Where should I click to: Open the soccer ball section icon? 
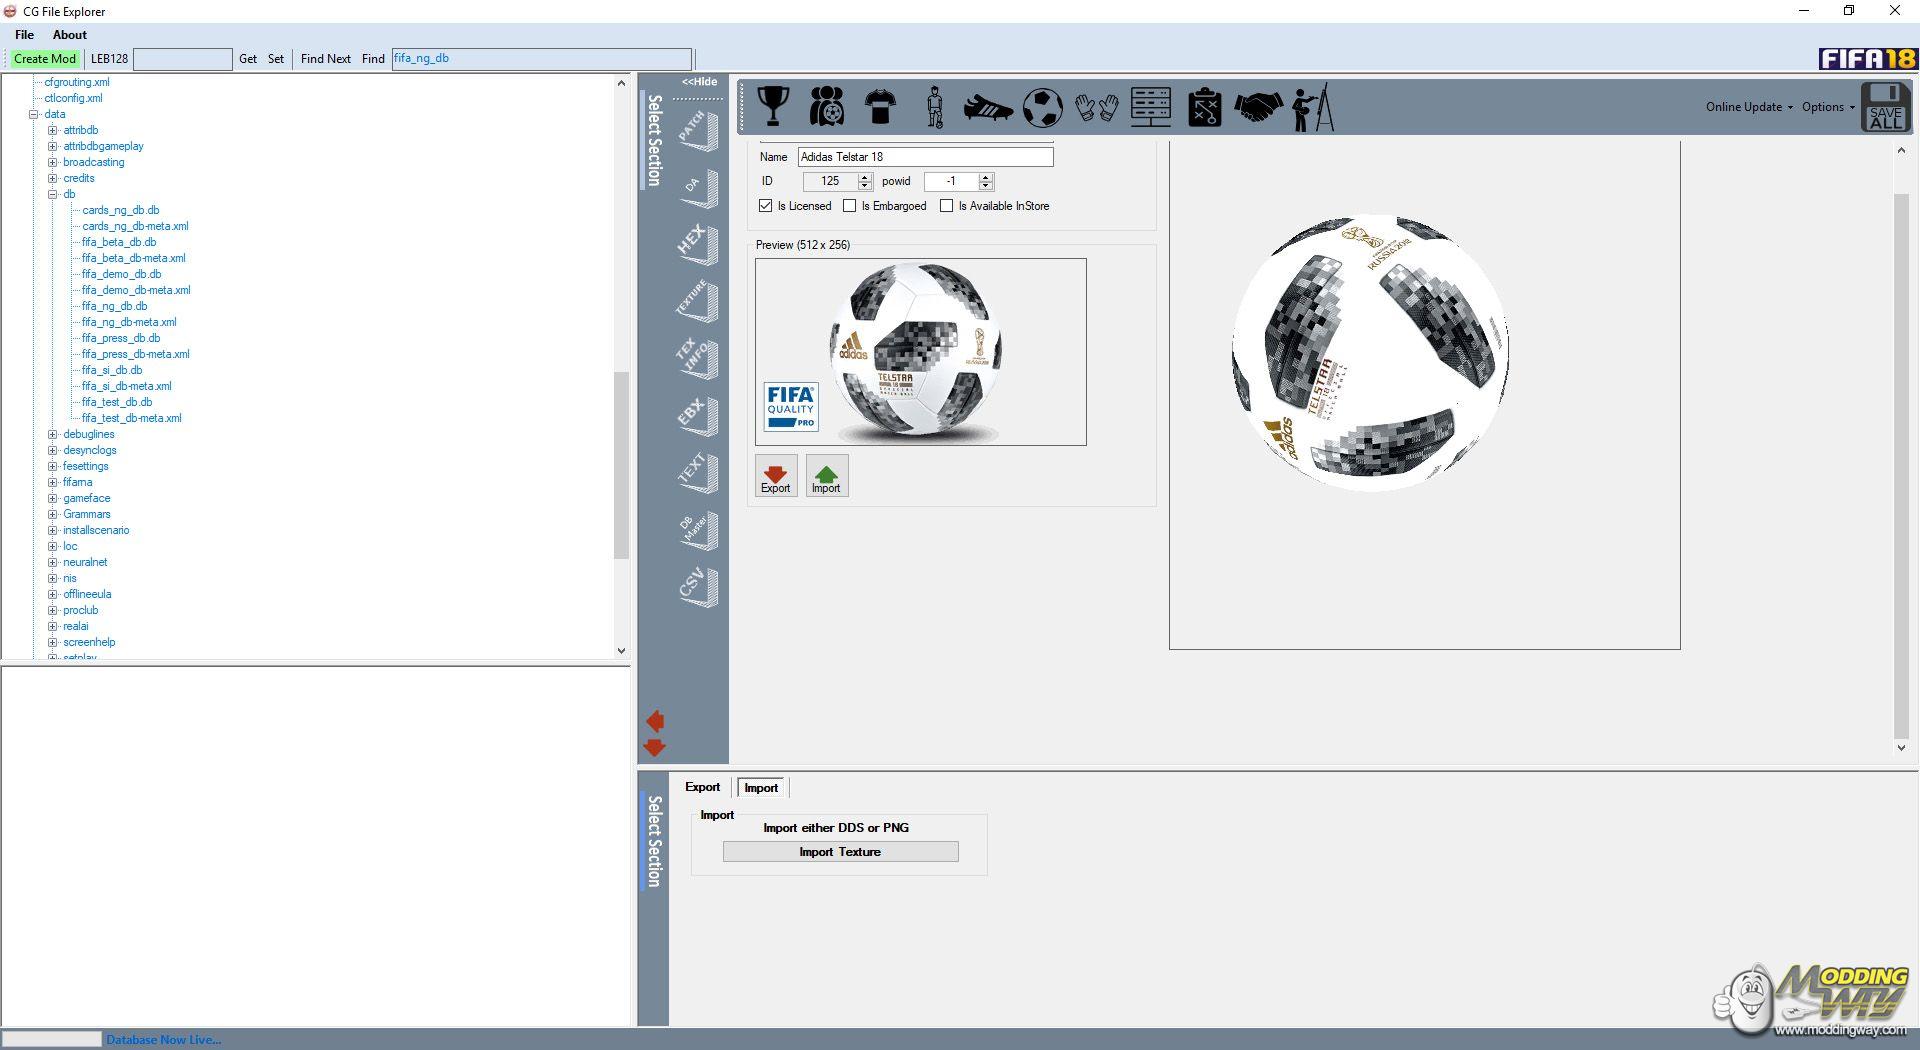click(1042, 107)
